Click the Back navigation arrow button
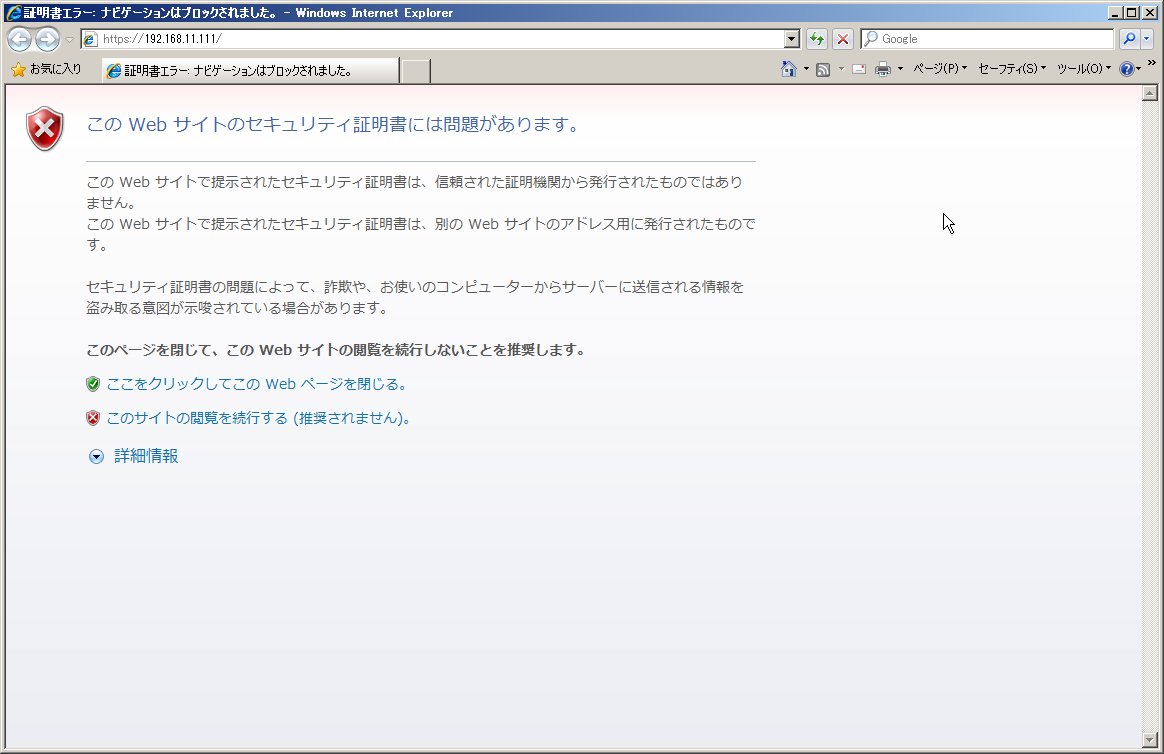The width and height of the screenshot is (1164, 754). (19, 39)
